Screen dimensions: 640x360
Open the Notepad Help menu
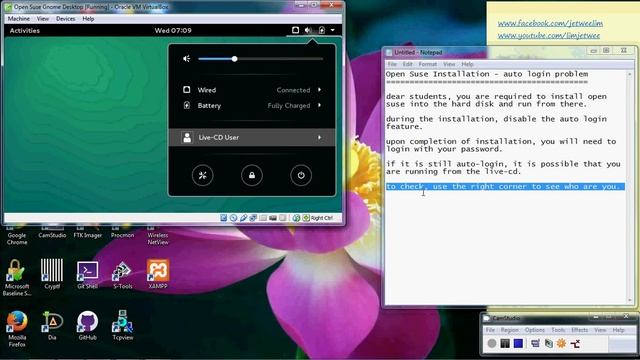point(467,64)
